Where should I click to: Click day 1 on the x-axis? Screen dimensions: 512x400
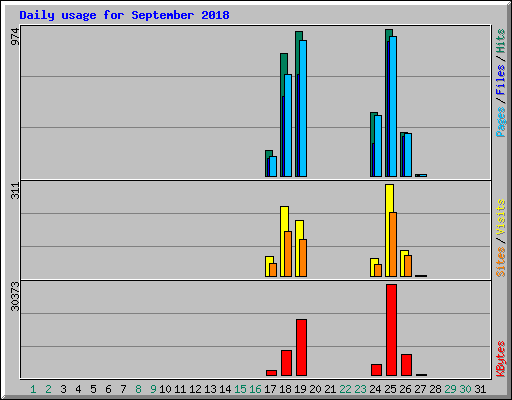(x=33, y=389)
